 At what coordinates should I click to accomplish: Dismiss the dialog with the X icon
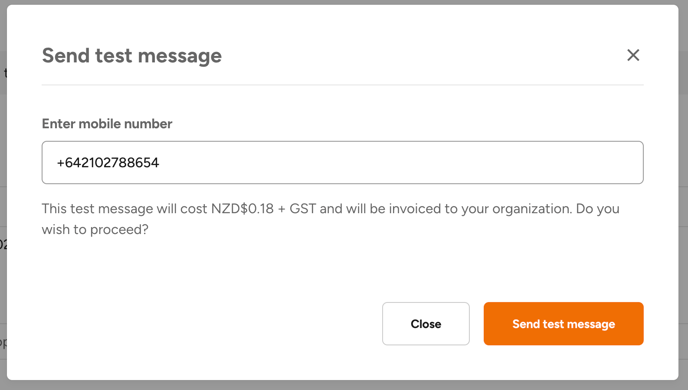click(633, 55)
